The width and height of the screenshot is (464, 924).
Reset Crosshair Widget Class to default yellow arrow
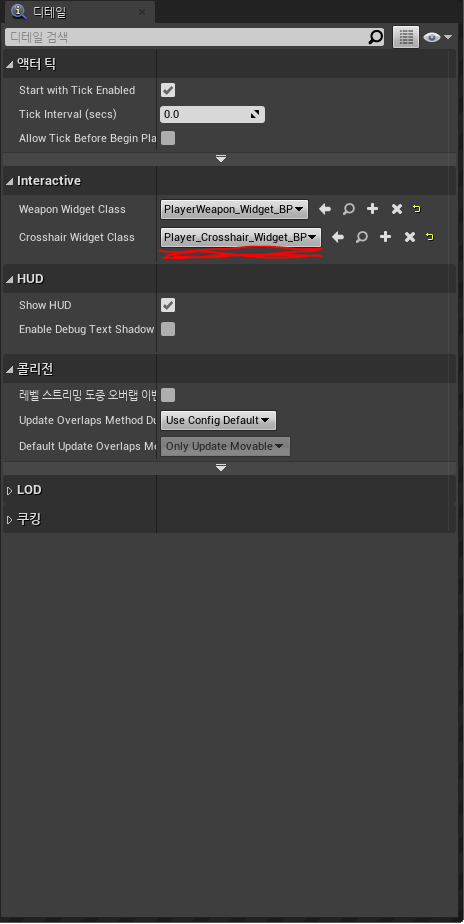click(x=430, y=237)
